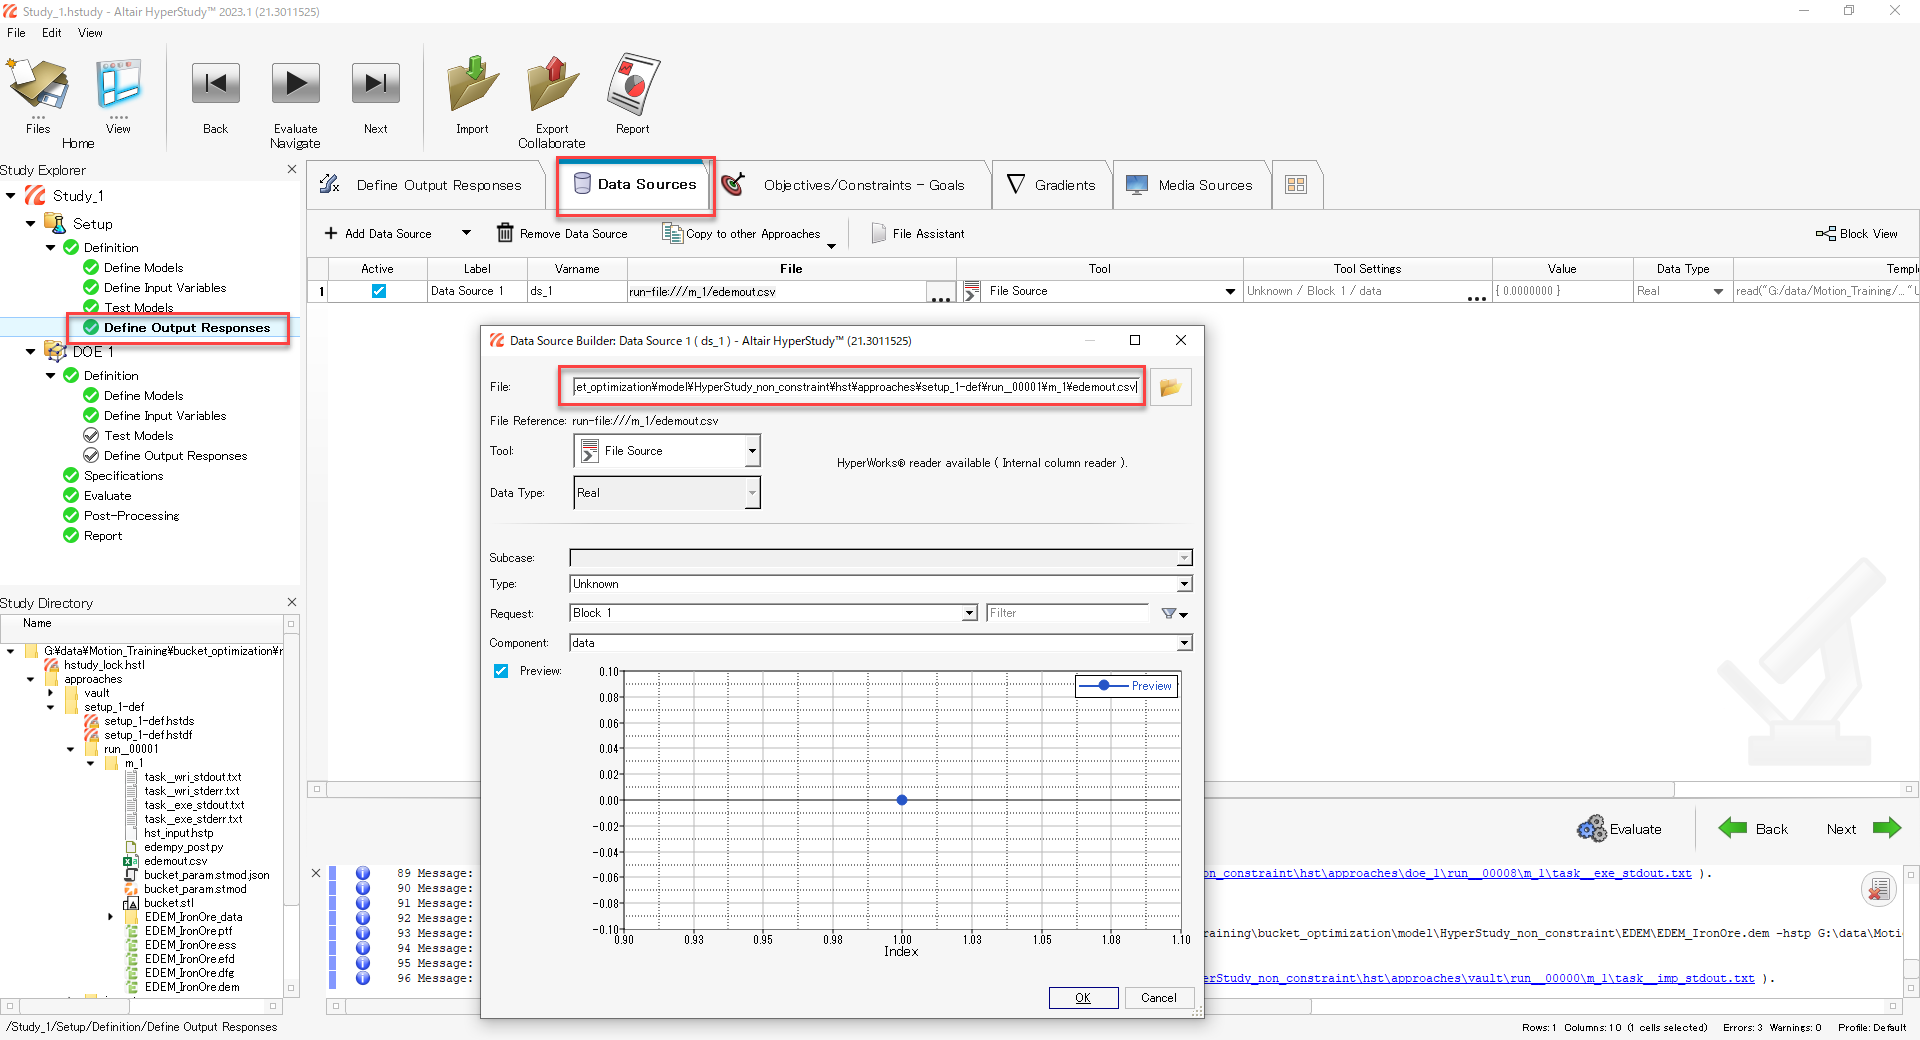Open the View menu
This screenshot has height=1040, width=1920.
pyautogui.click(x=90, y=33)
